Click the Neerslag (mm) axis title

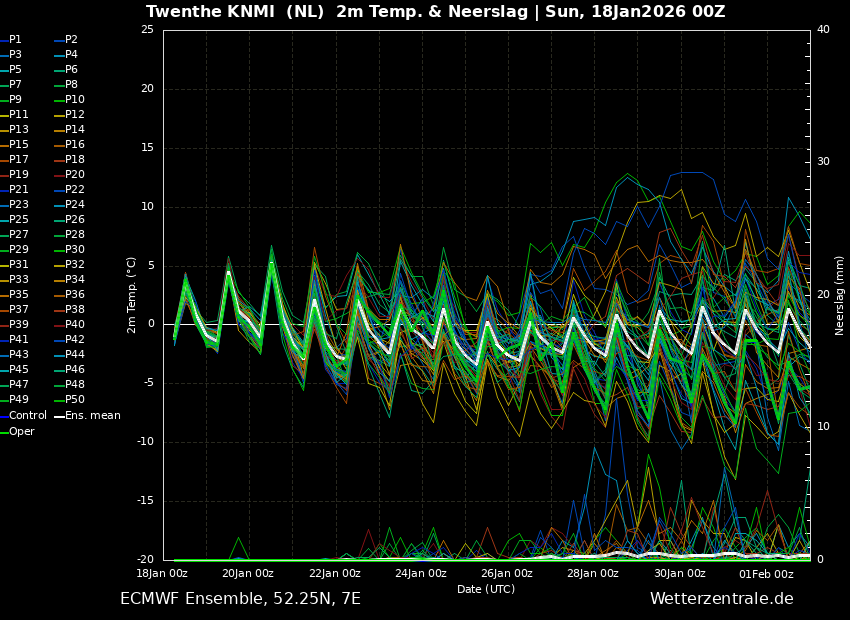coord(840,295)
